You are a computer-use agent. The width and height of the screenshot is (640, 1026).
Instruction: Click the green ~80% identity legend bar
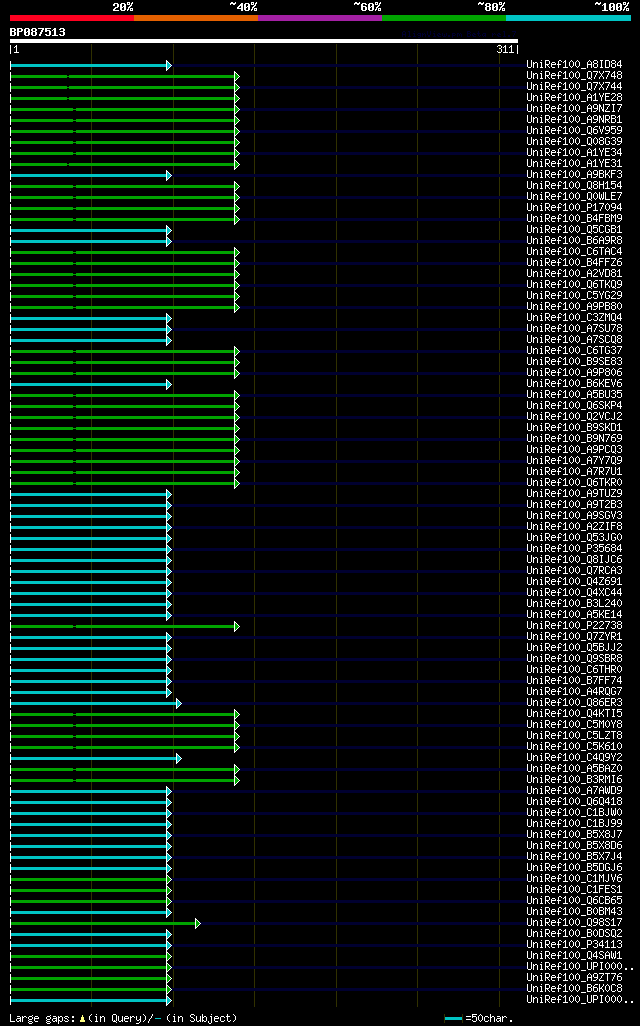444,18
